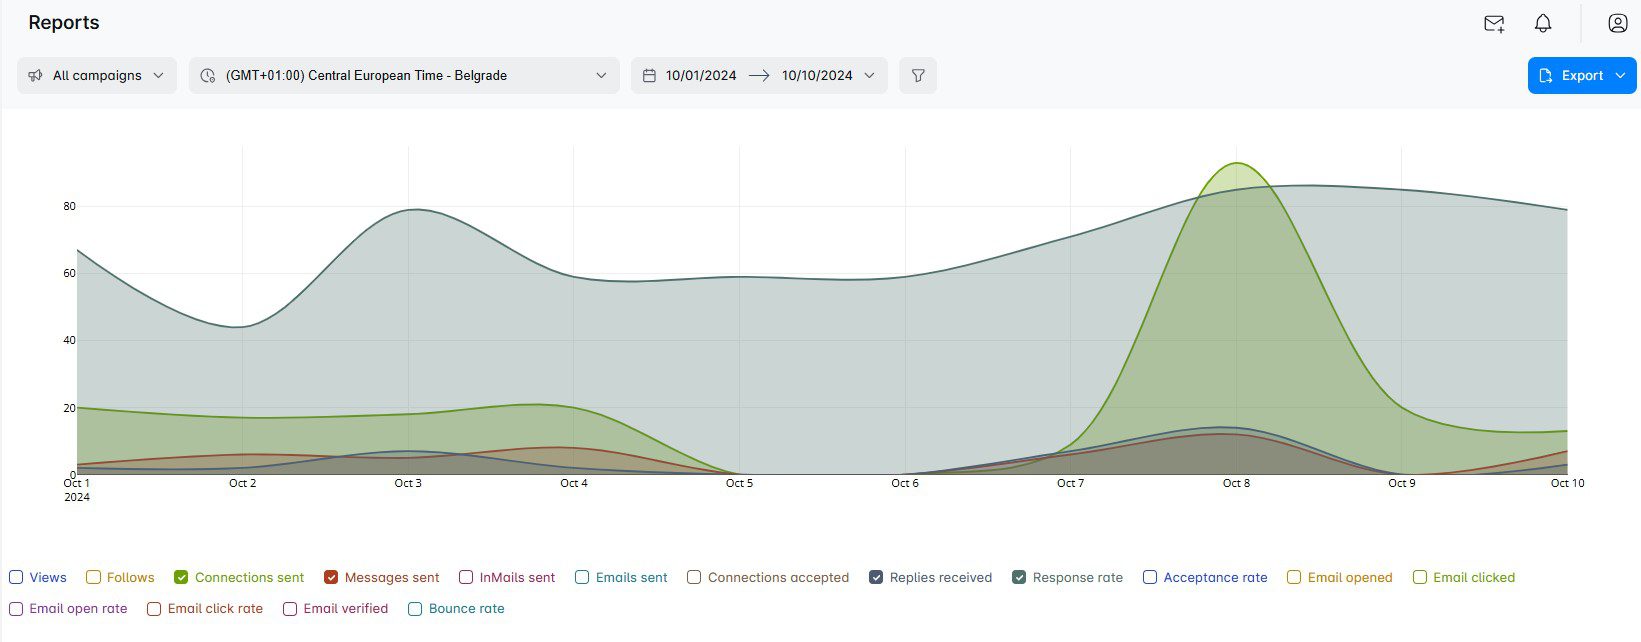1641x642 pixels.
Task: Click the 40 y-axis value
Action: [70, 340]
